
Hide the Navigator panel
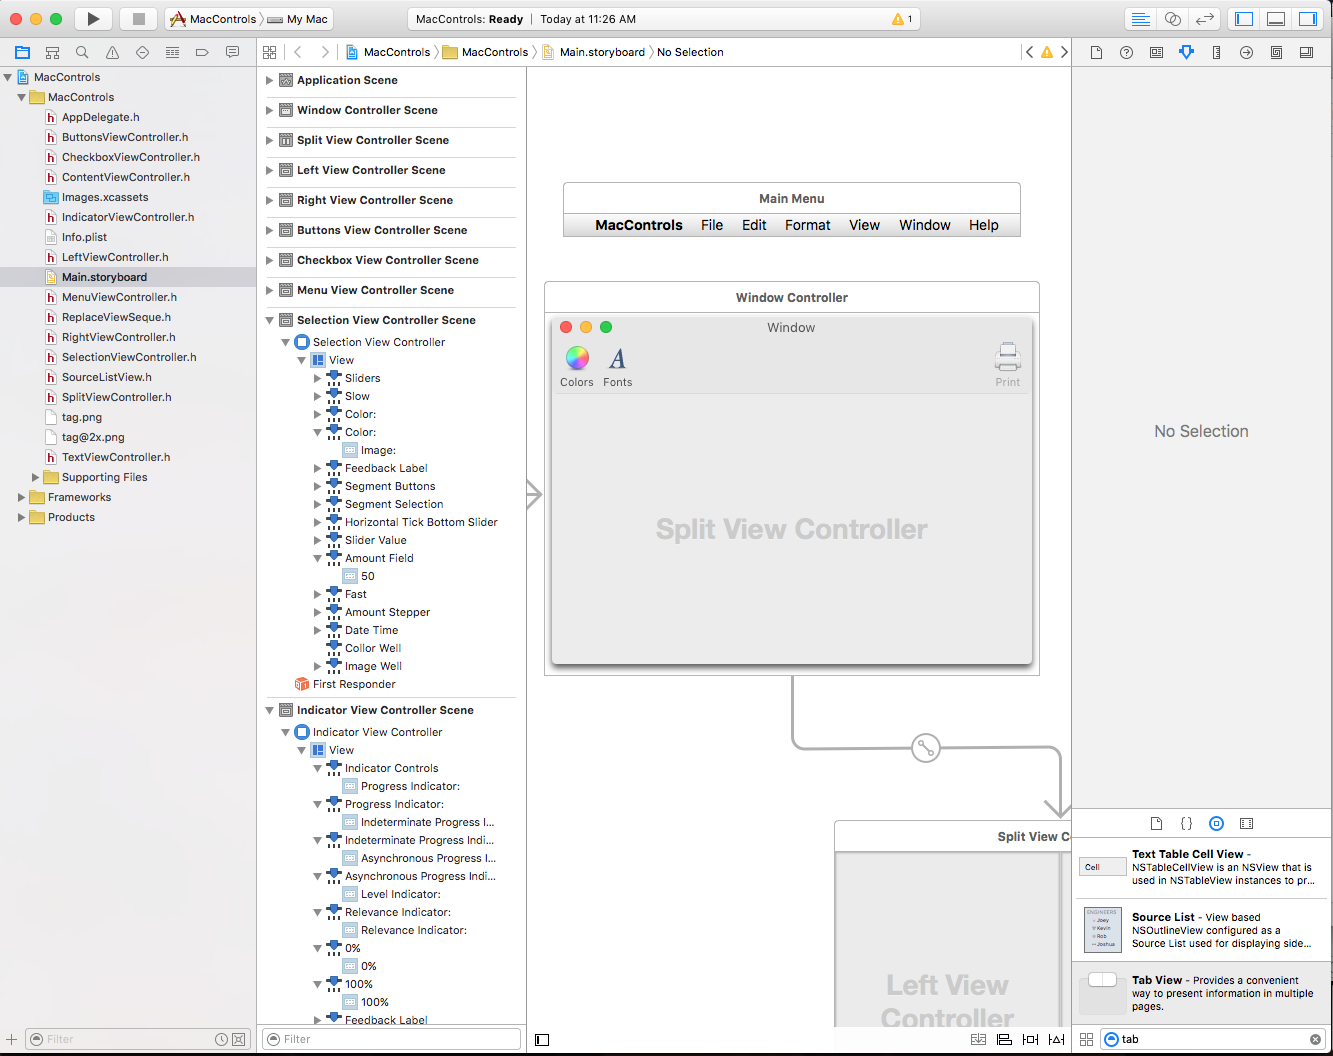(1243, 18)
